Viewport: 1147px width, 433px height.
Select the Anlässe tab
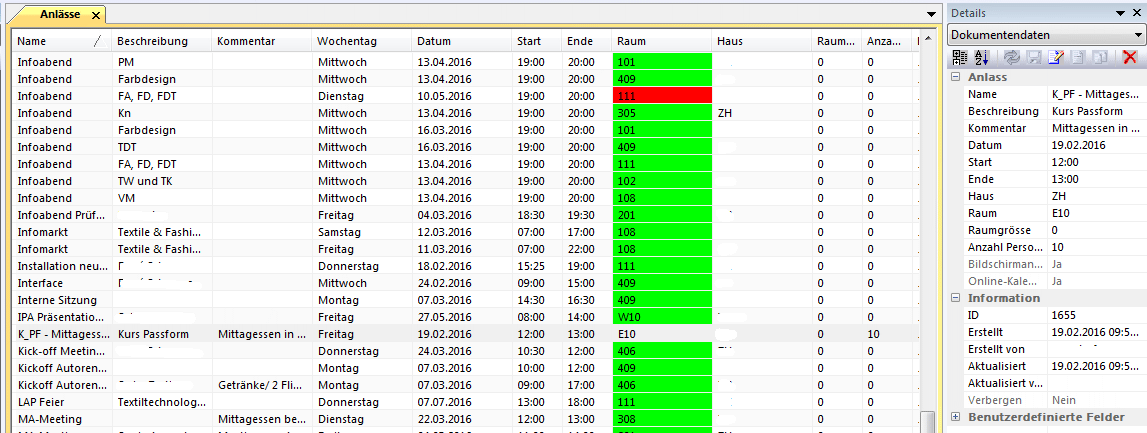60,15
